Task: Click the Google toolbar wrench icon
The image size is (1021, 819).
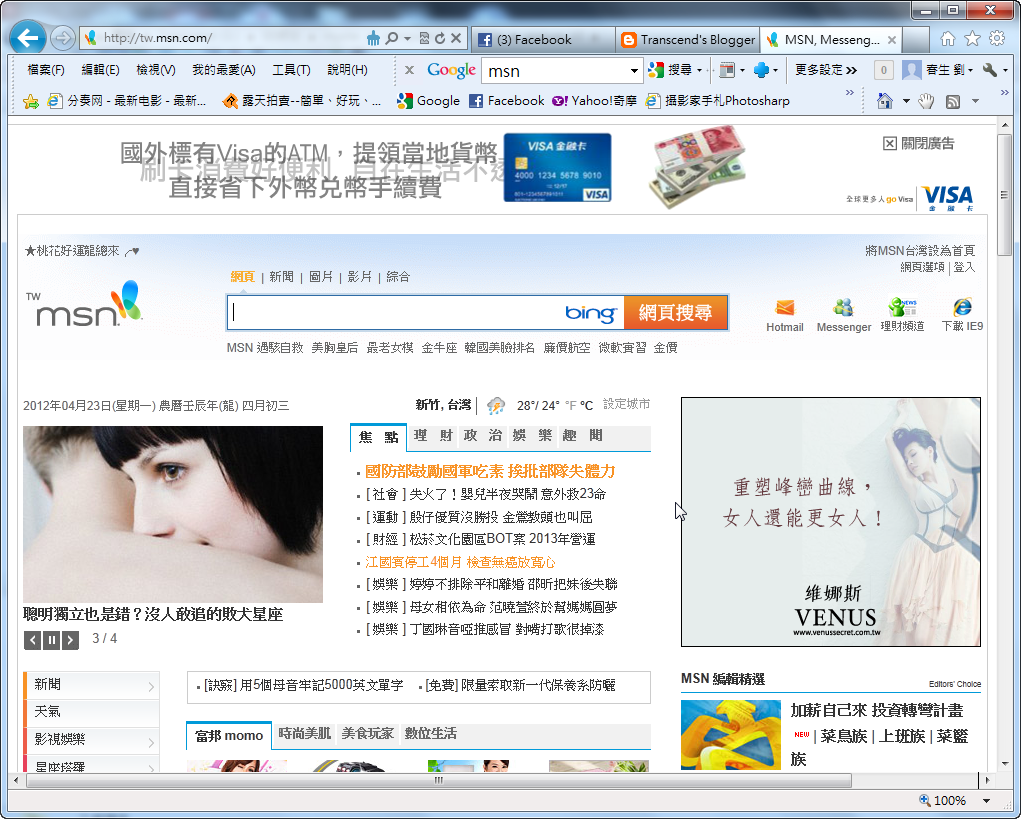Action: (990, 70)
